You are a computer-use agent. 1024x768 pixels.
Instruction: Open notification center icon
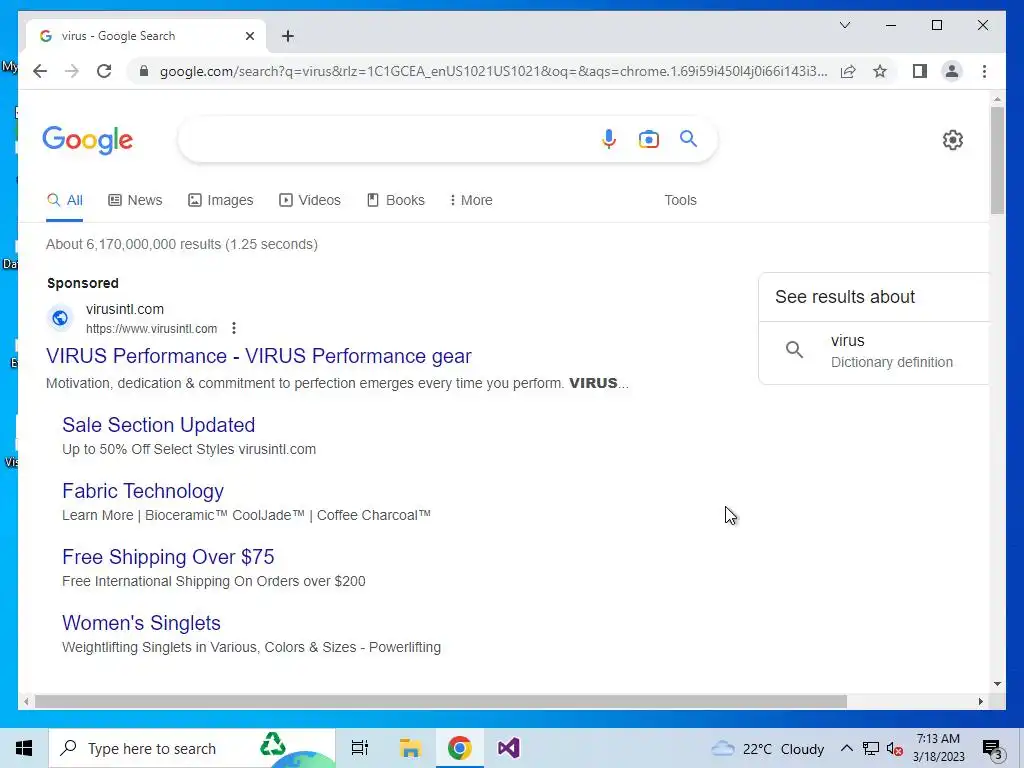click(x=992, y=748)
